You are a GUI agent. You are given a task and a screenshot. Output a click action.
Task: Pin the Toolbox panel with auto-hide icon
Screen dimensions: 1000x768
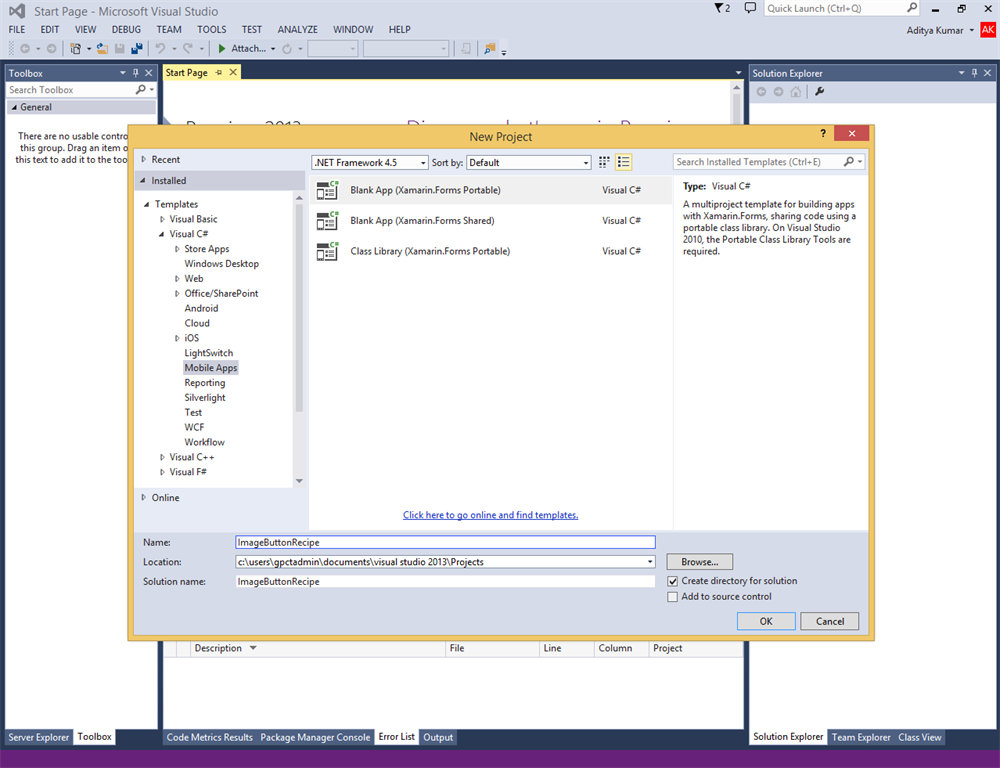point(135,73)
